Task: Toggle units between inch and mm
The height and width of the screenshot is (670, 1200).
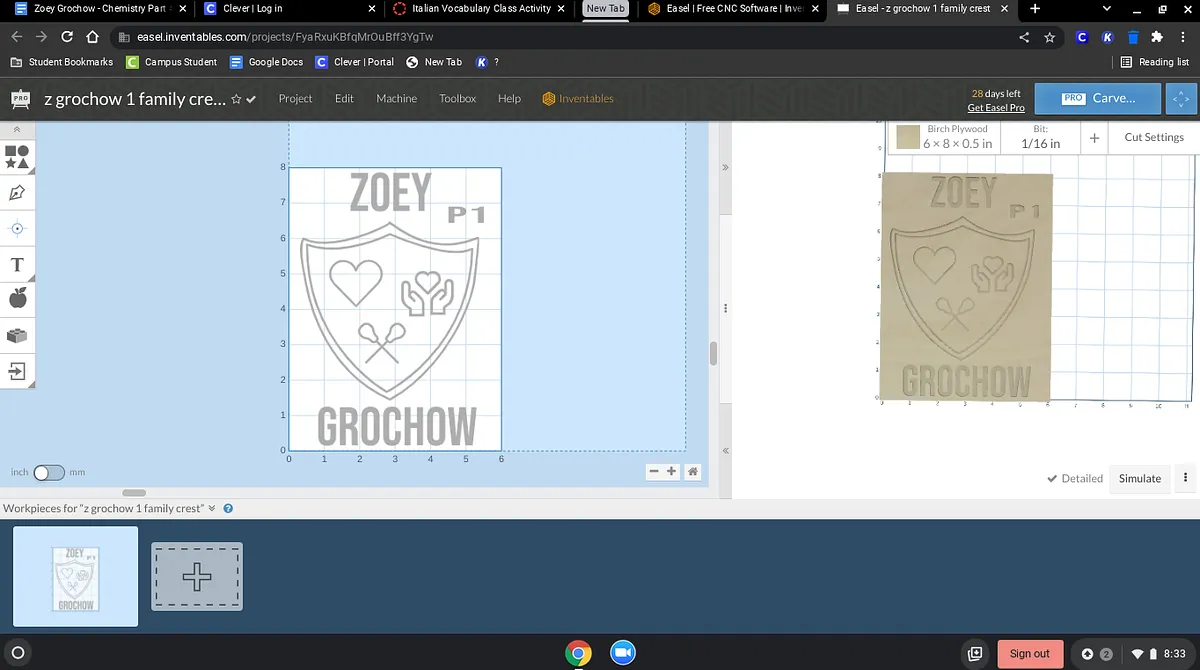Action: pos(49,472)
